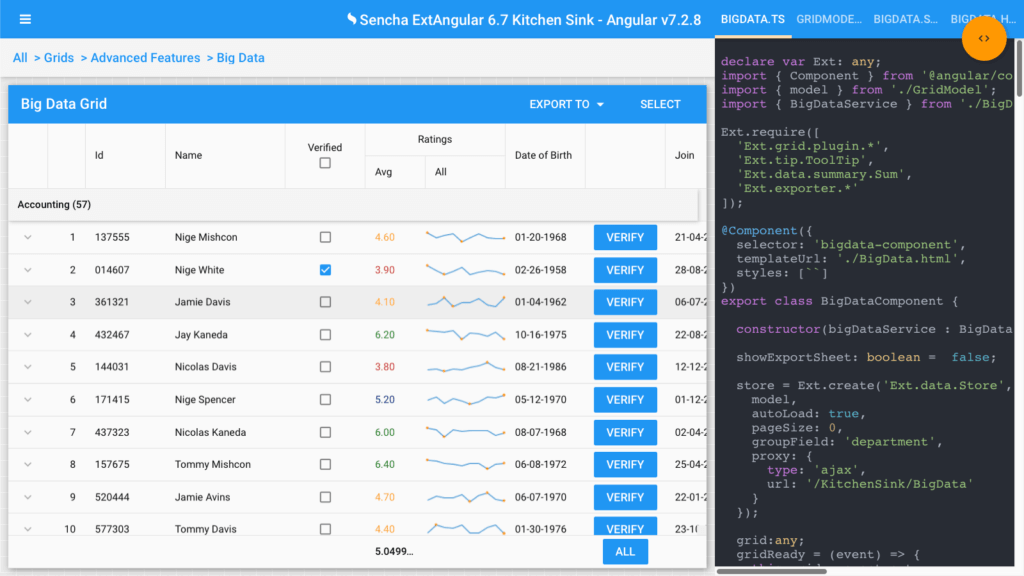Click the Sencha logo in title bar

(x=352, y=19)
